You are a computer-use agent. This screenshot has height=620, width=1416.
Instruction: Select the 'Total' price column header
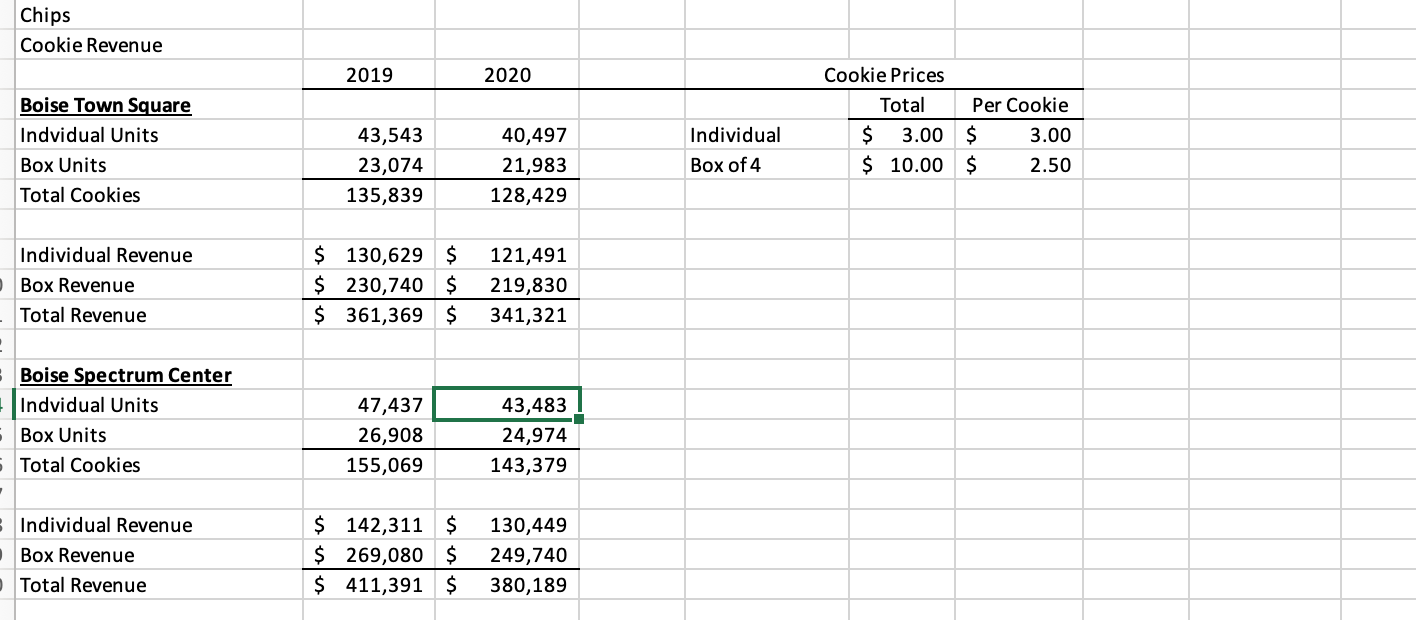click(x=902, y=105)
